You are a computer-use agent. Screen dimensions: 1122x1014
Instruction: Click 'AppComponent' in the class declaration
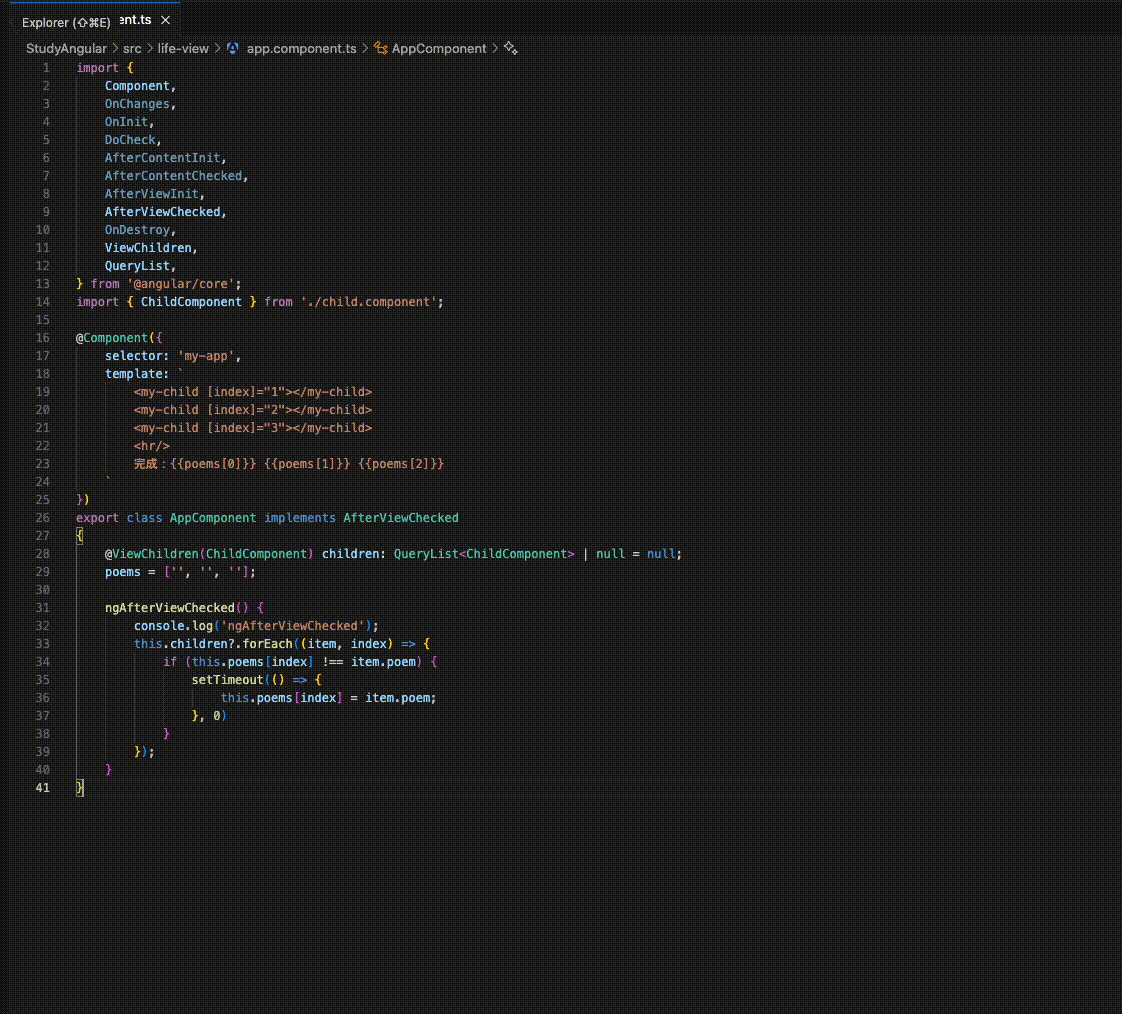(213, 518)
